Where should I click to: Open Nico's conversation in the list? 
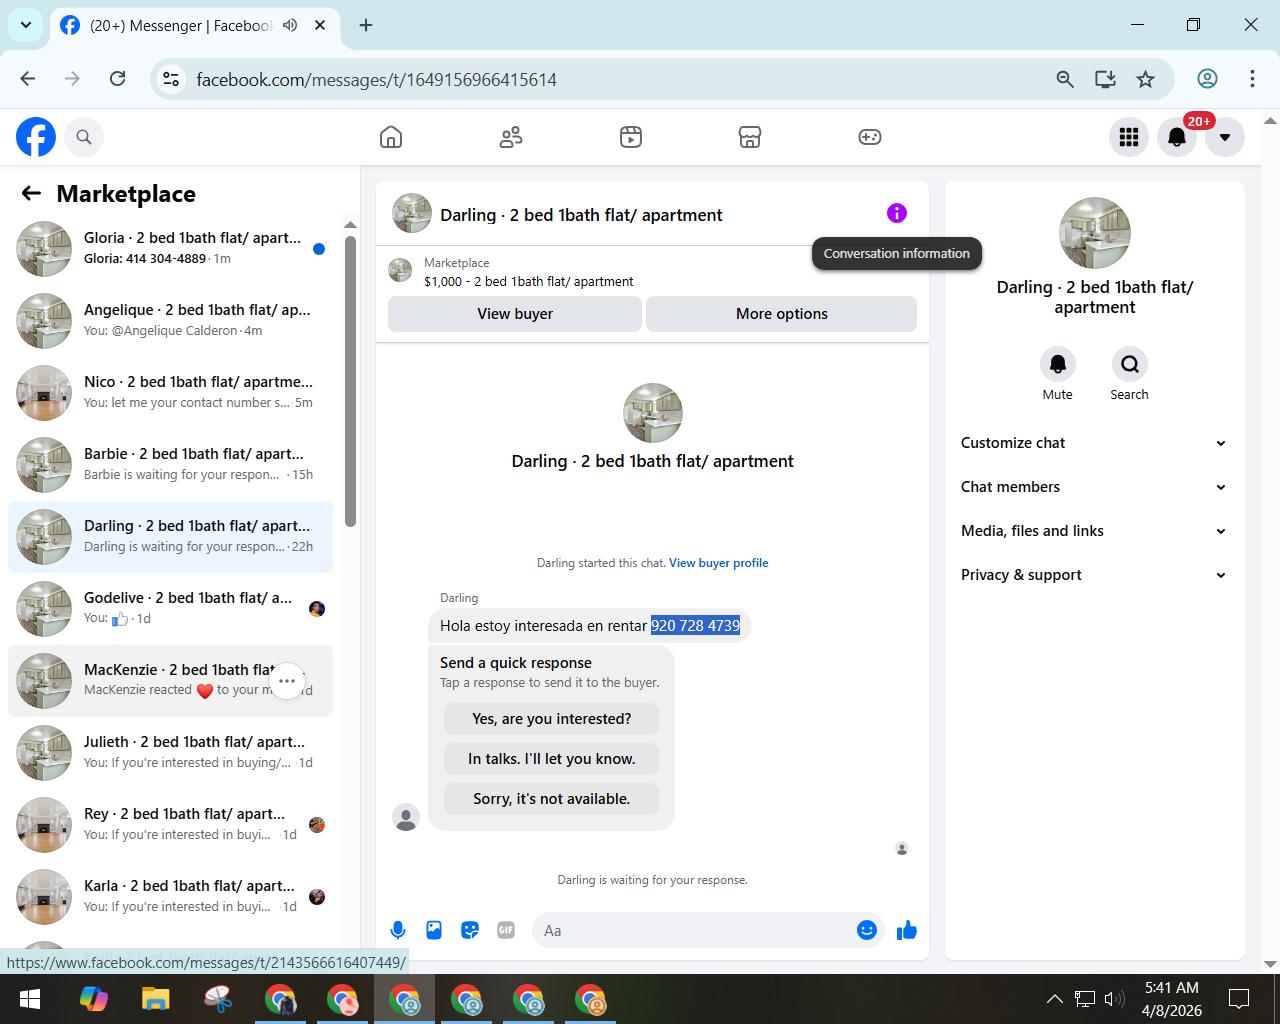click(170, 393)
